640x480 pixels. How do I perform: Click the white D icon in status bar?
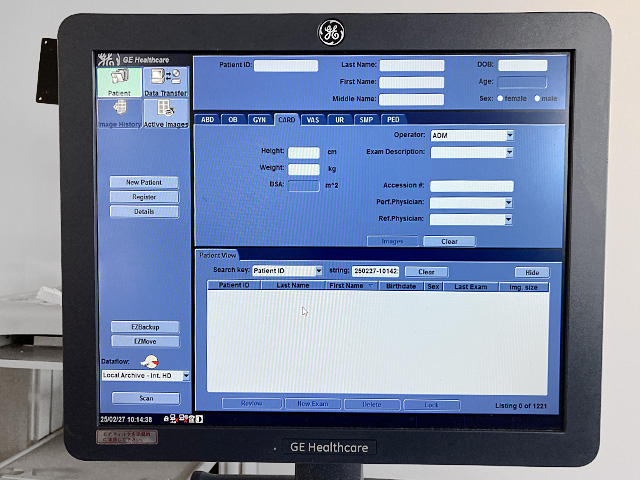[x=199, y=419]
